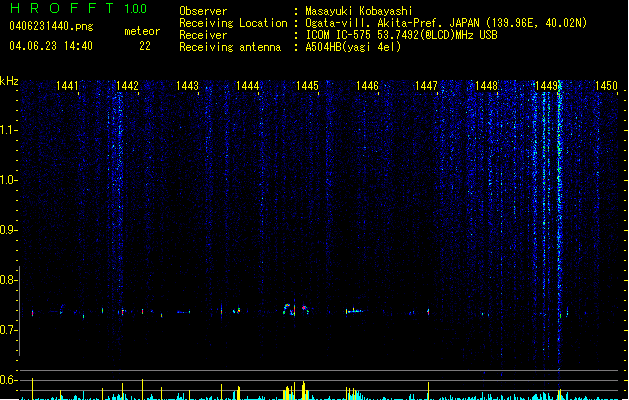Click the 1442 time marker
The image size is (629, 400).
[x=127, y=86]
